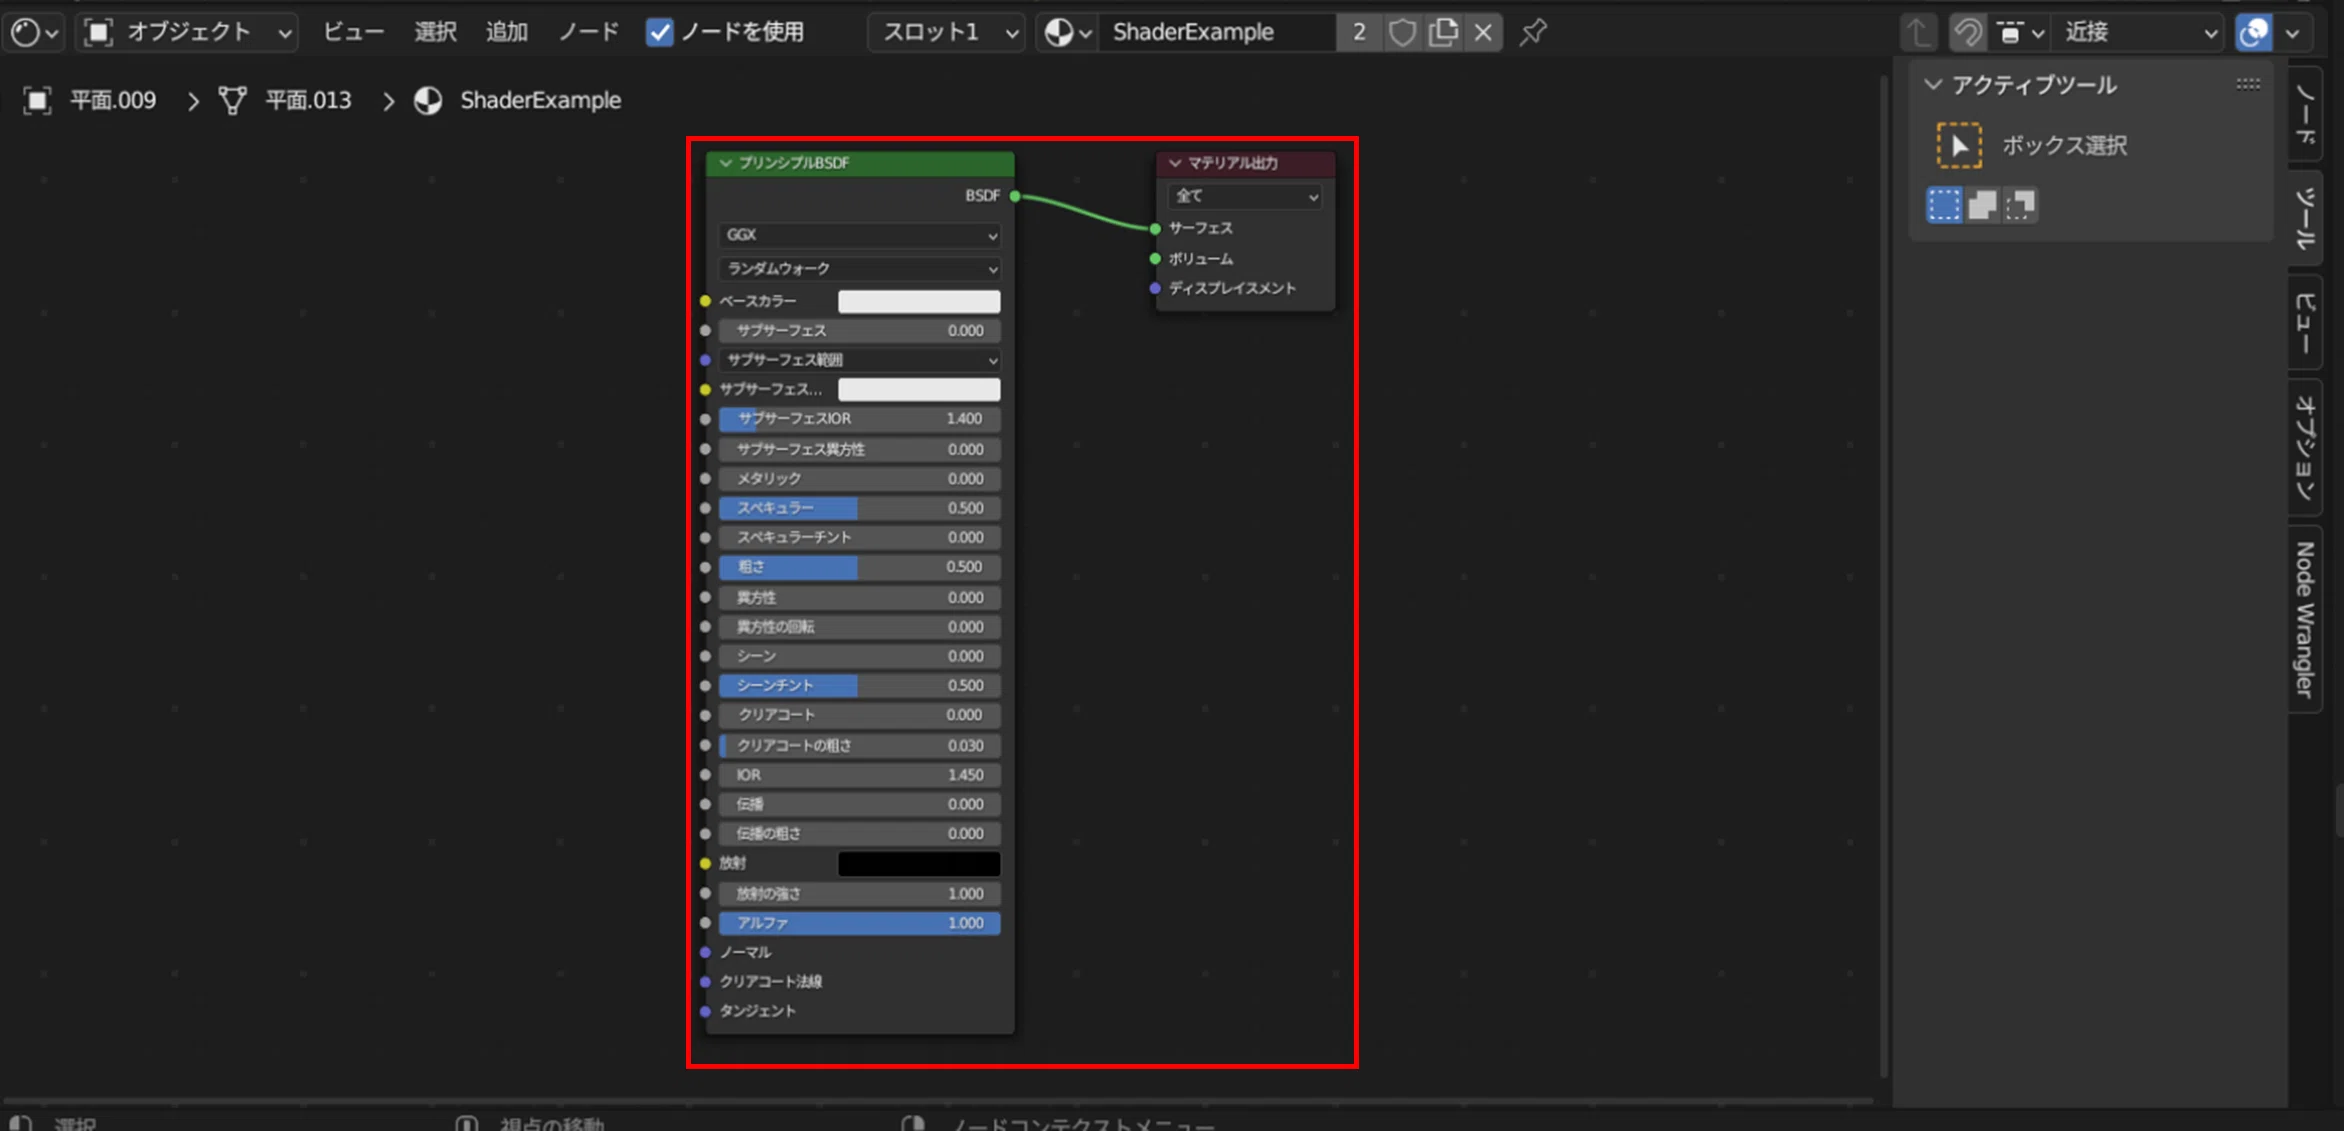Click the 放射 black color swatch

coord(919,863)
